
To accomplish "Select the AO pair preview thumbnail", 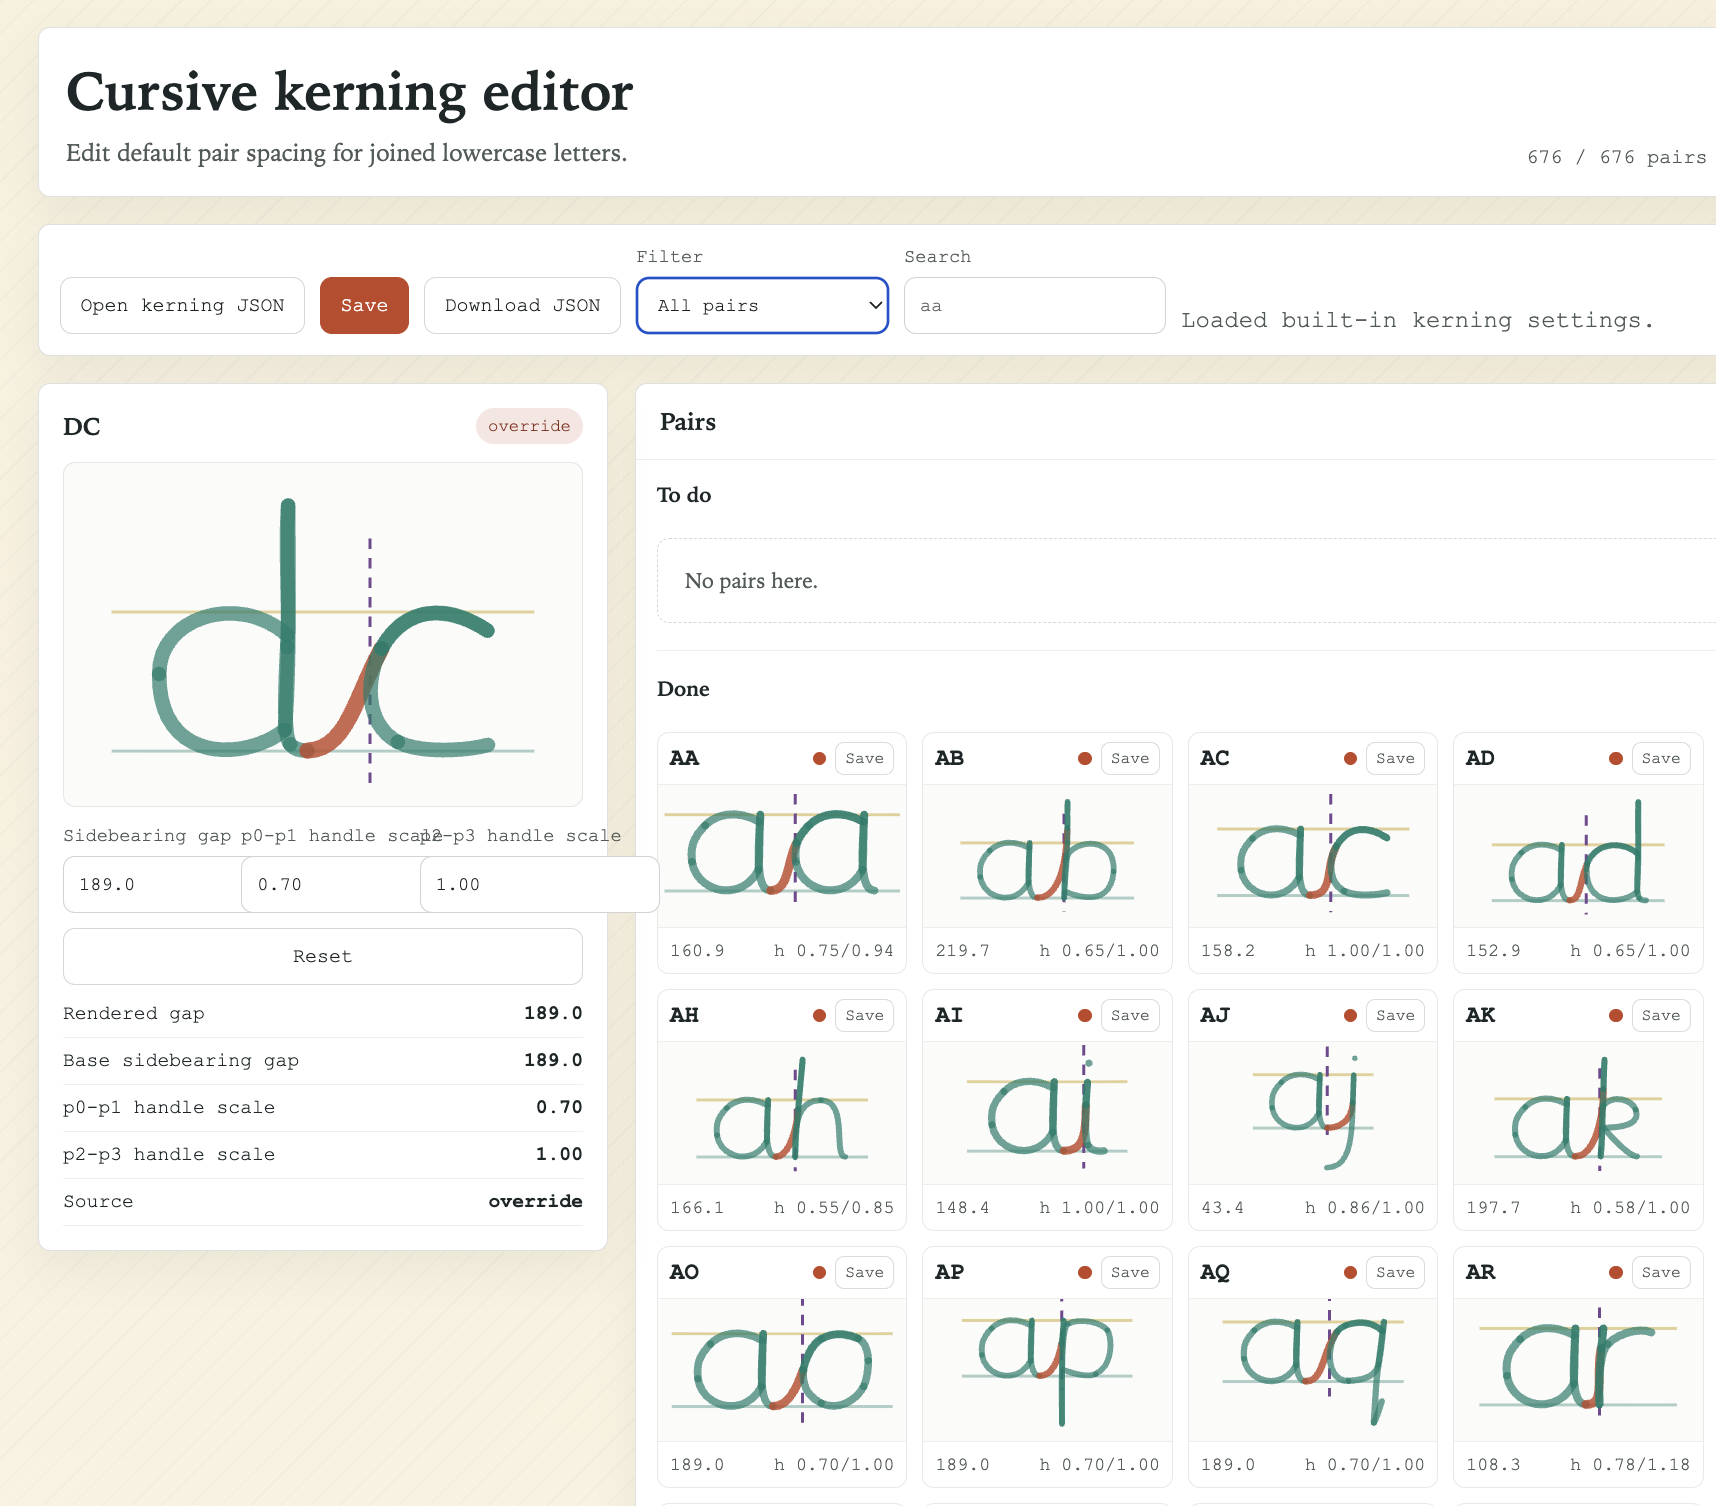I will pyautogui.click(x=782, y=1370).
